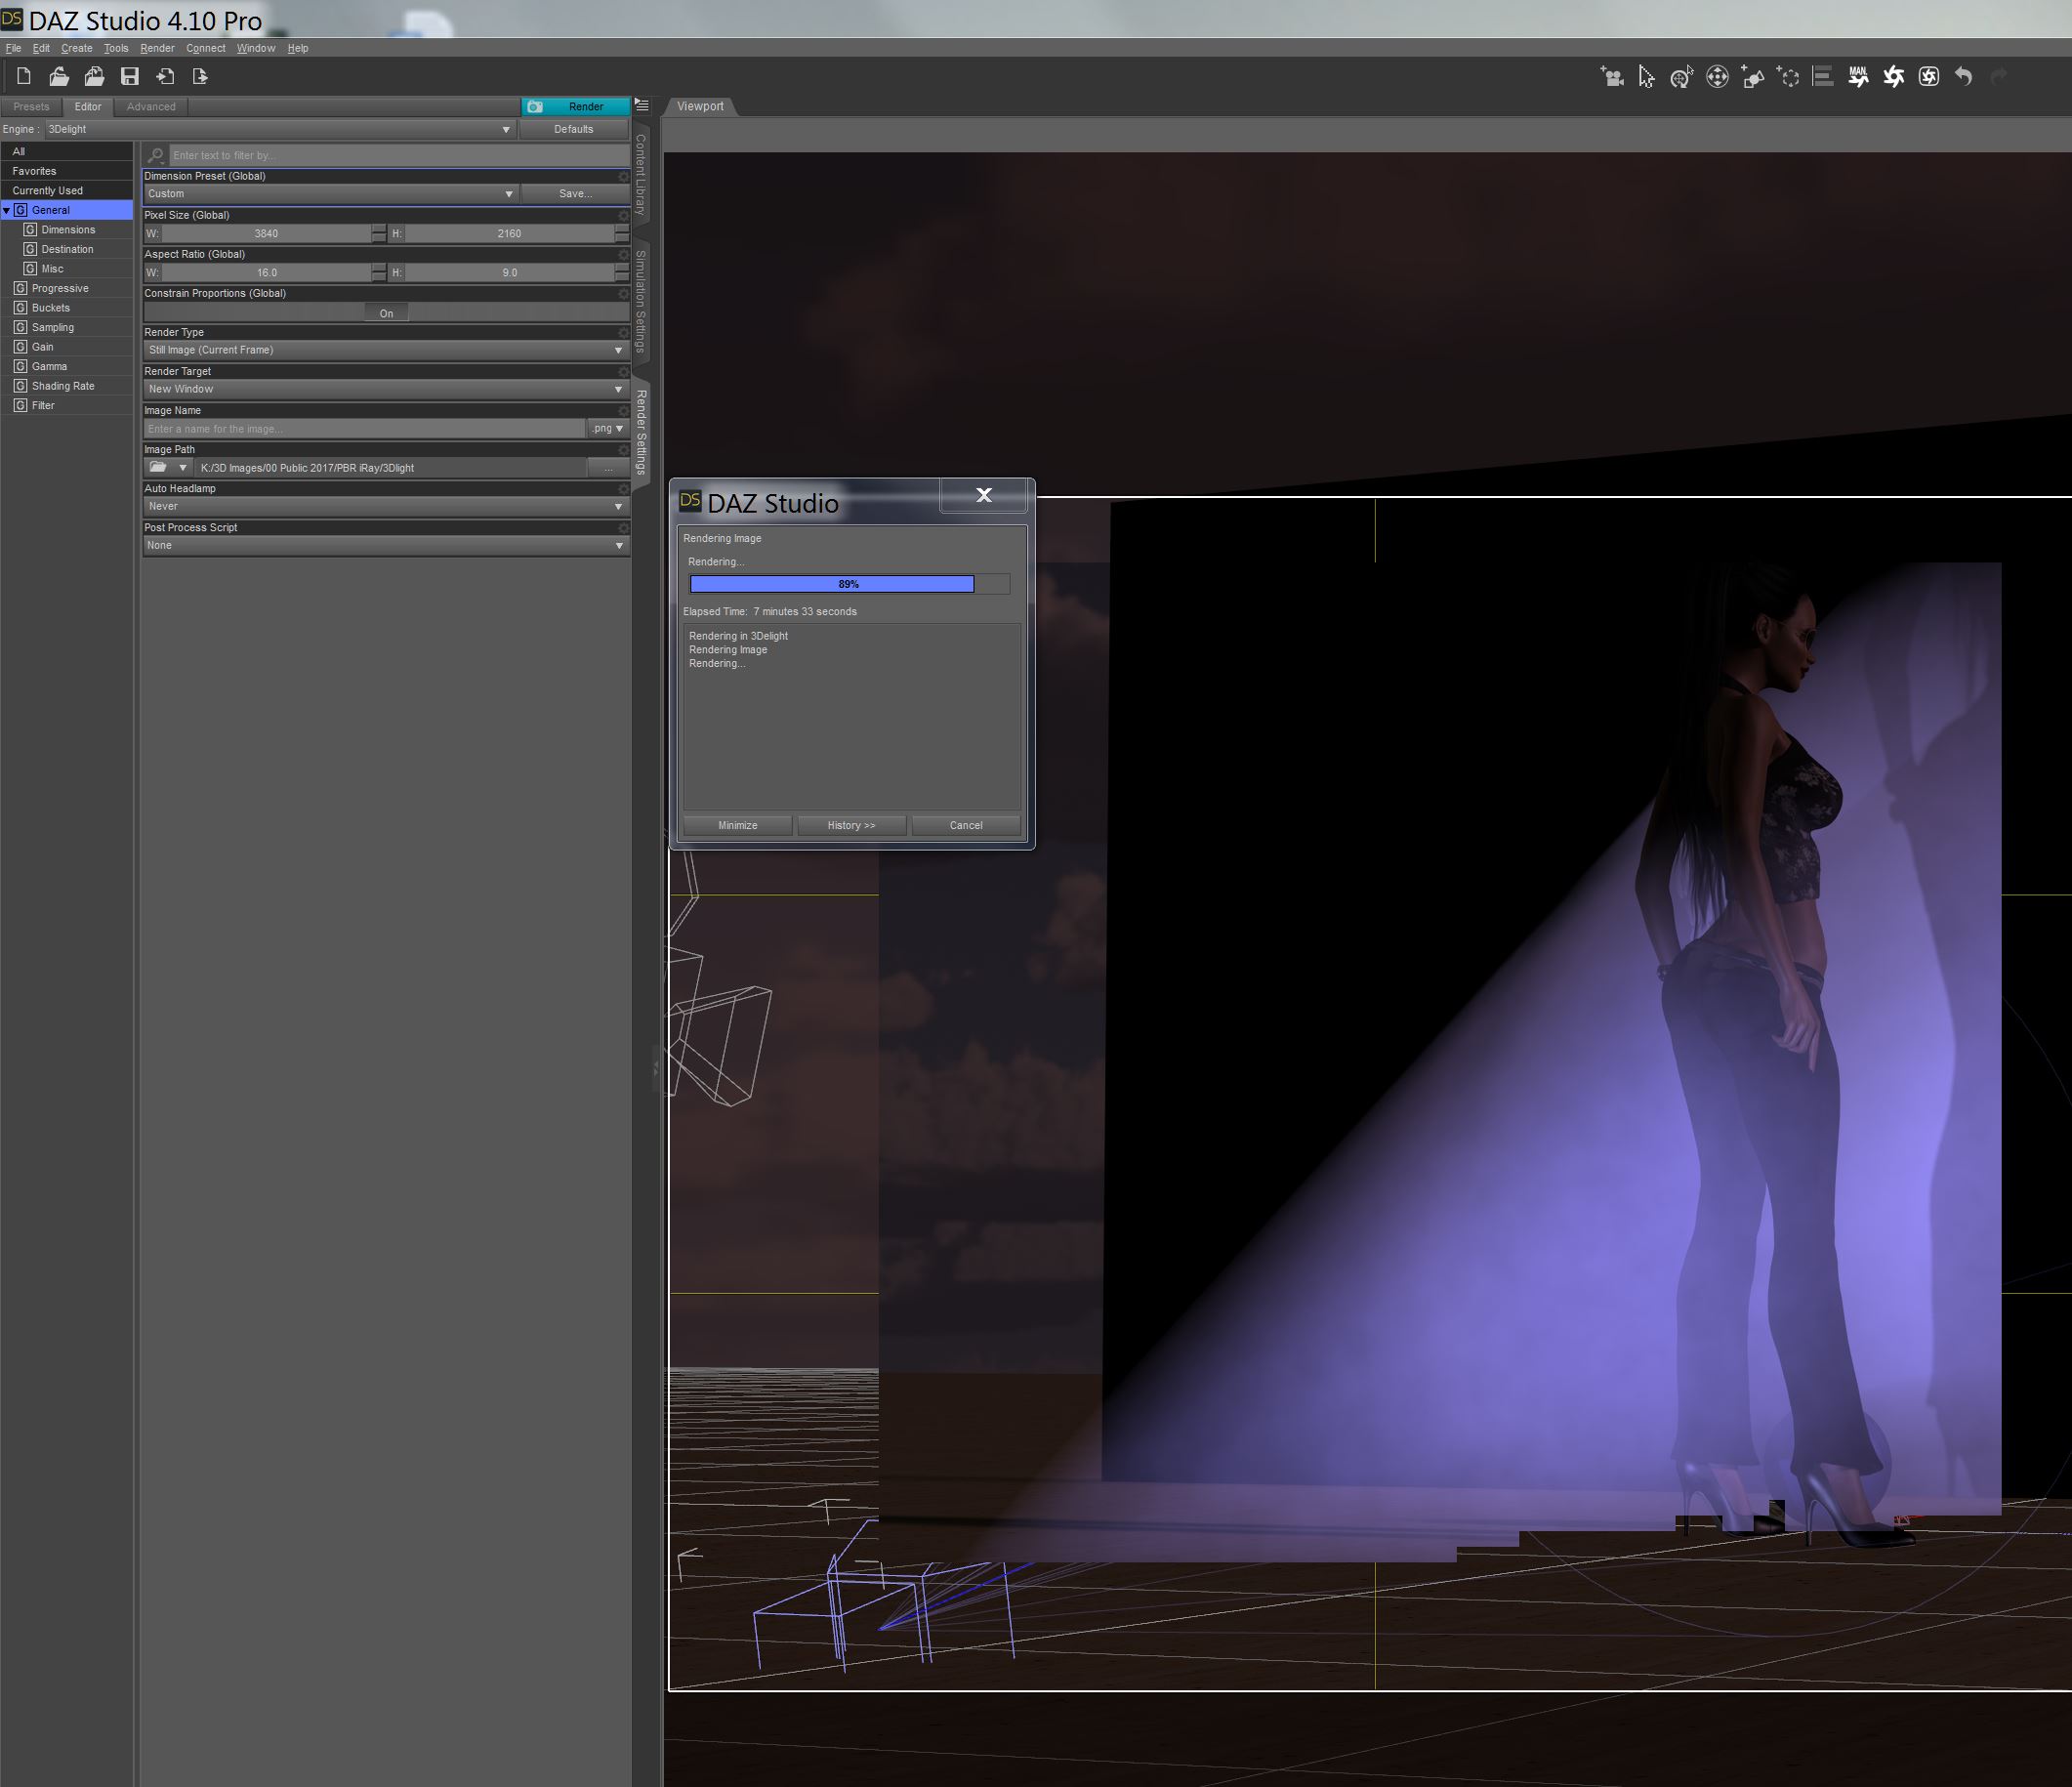Collapse the General tree category

click(x=7, y=210)
